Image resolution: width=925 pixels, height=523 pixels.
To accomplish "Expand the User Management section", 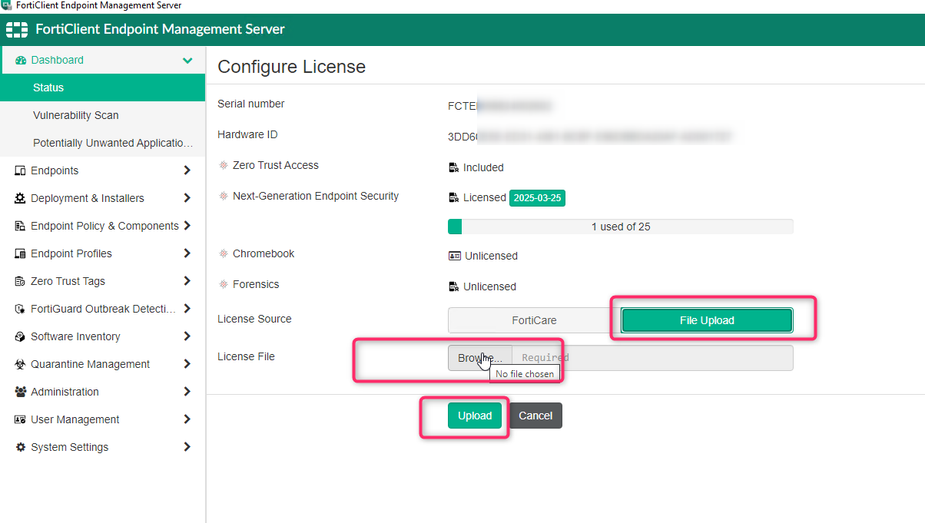I will (x=187, y=420).
